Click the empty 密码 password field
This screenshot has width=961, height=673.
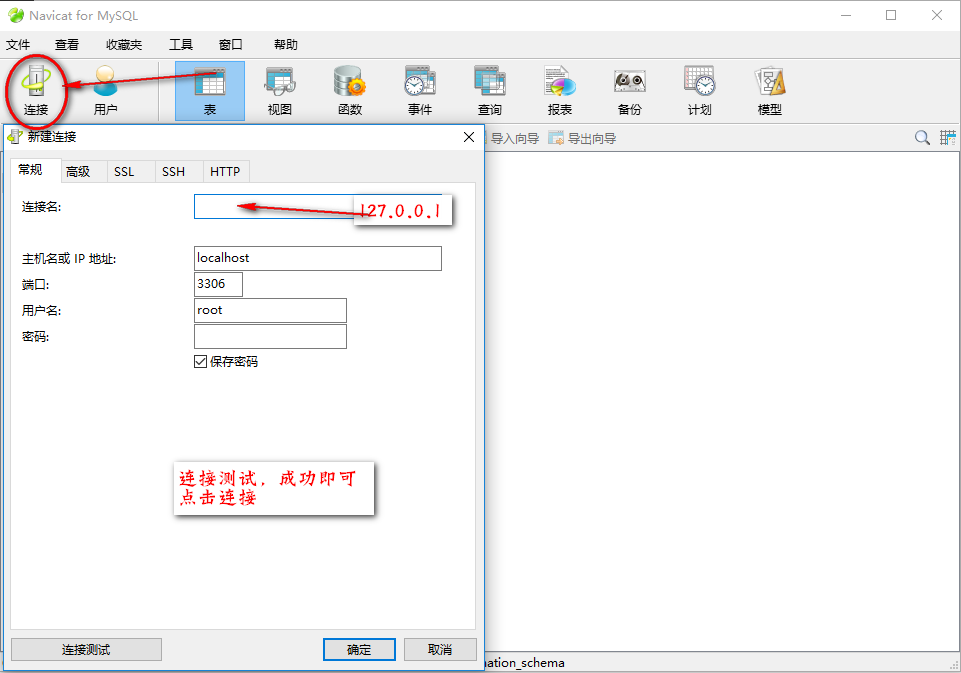pyautogui.click(x=270, y=336)
